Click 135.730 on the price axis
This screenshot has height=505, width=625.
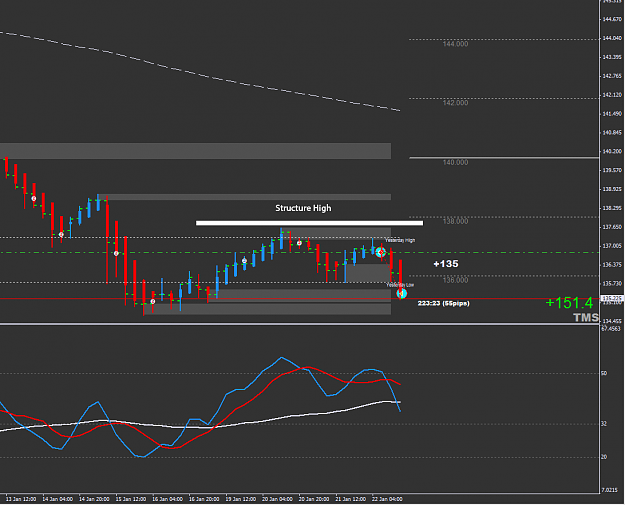[612, 284]
